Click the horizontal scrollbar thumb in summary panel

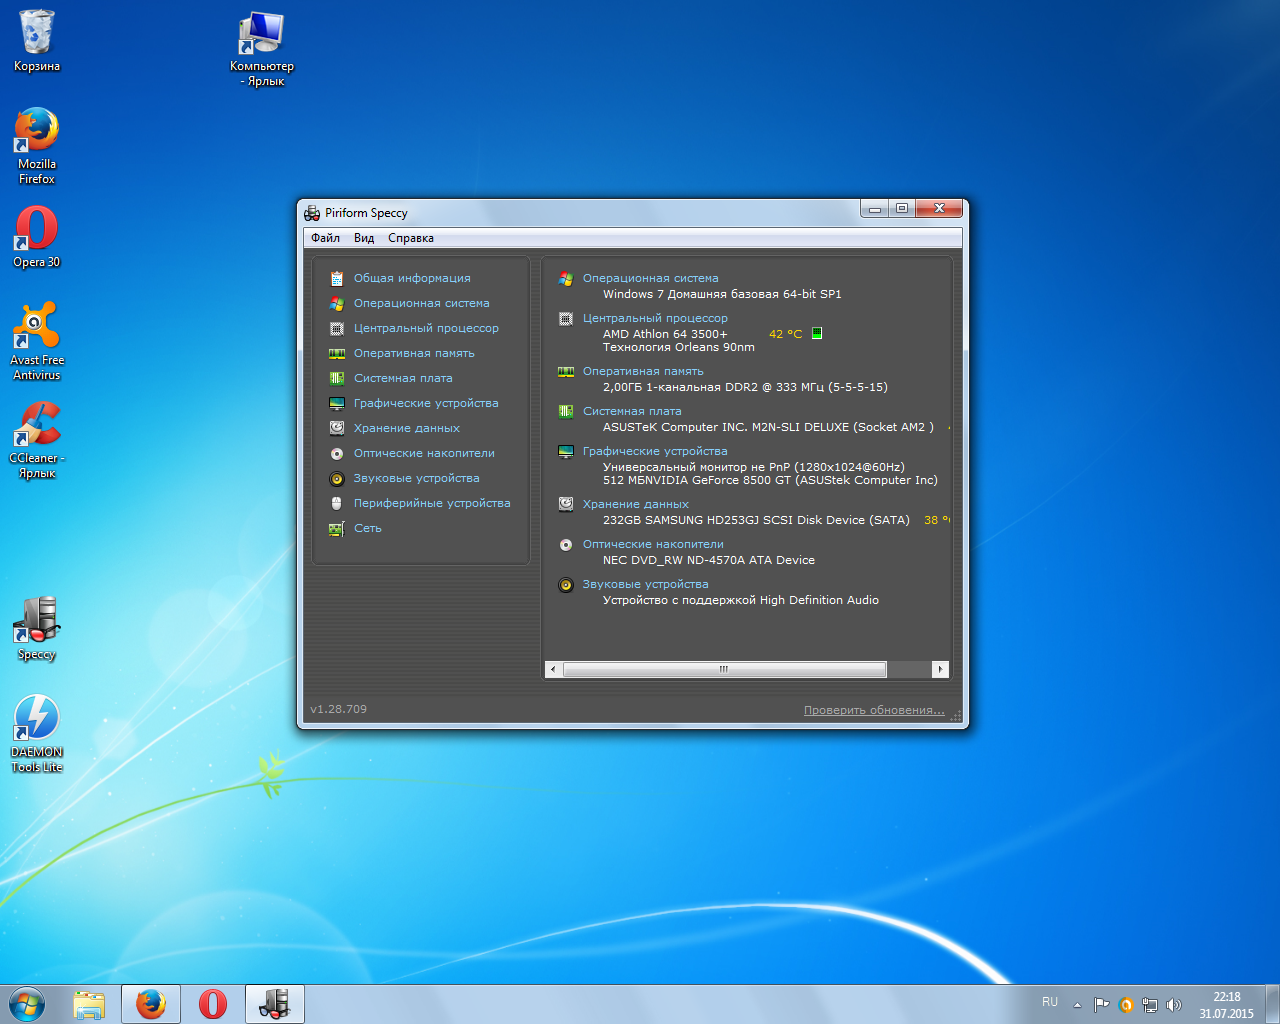tap(724, 669)
